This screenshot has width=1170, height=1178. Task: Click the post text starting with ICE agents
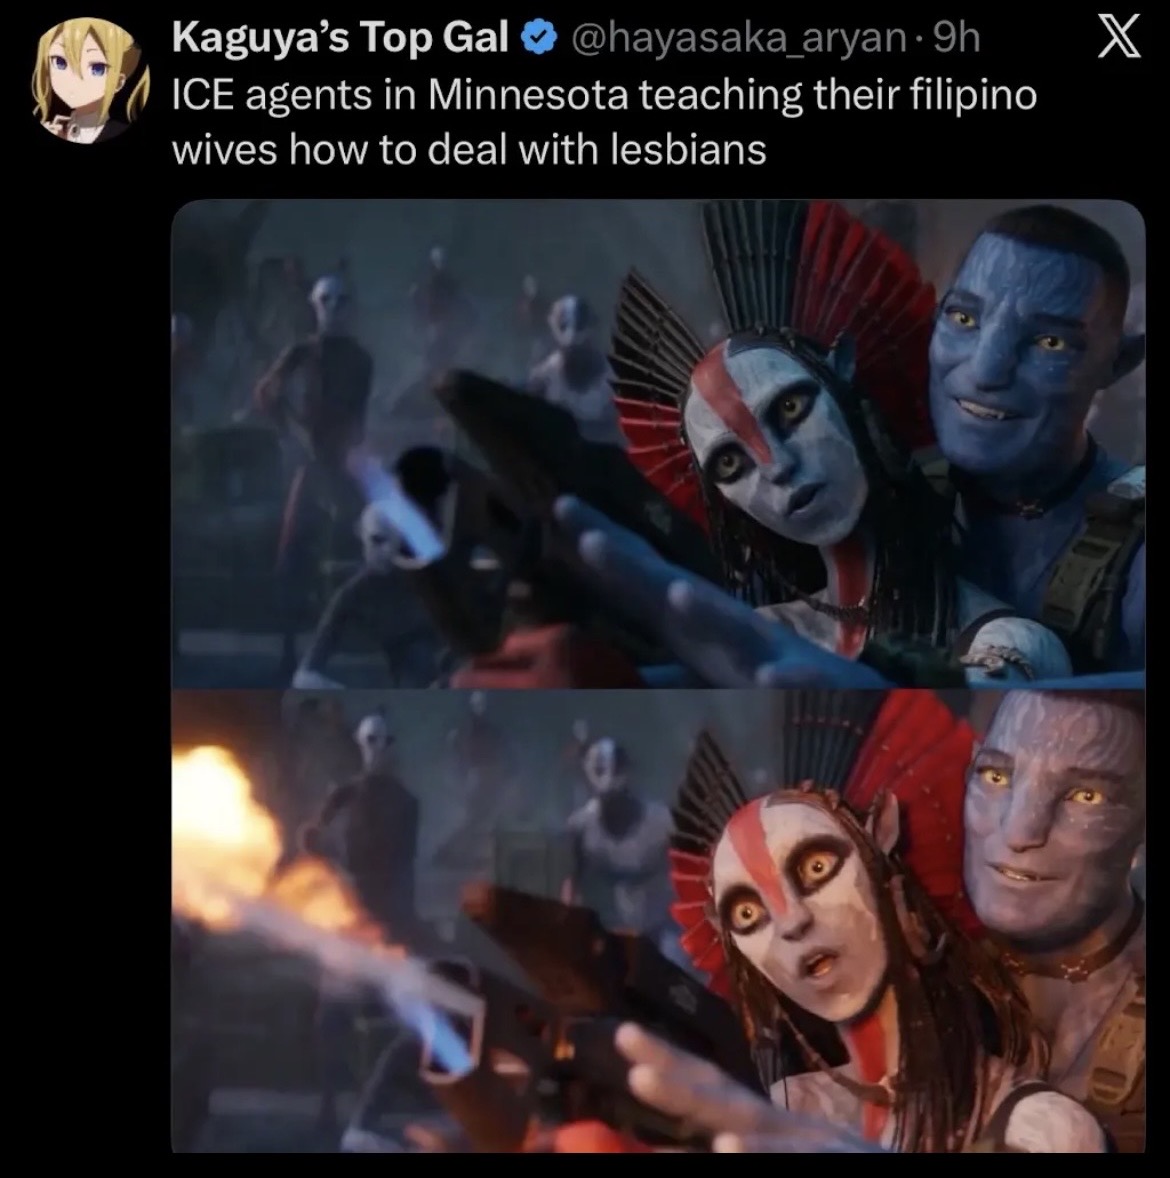point(604,122)
